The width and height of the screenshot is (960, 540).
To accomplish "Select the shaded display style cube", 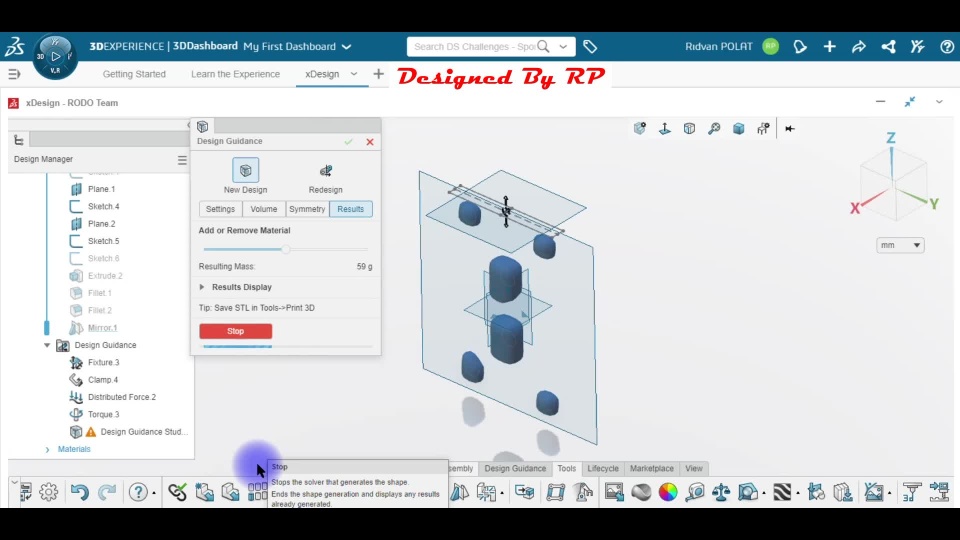I will tap(739, 129).
